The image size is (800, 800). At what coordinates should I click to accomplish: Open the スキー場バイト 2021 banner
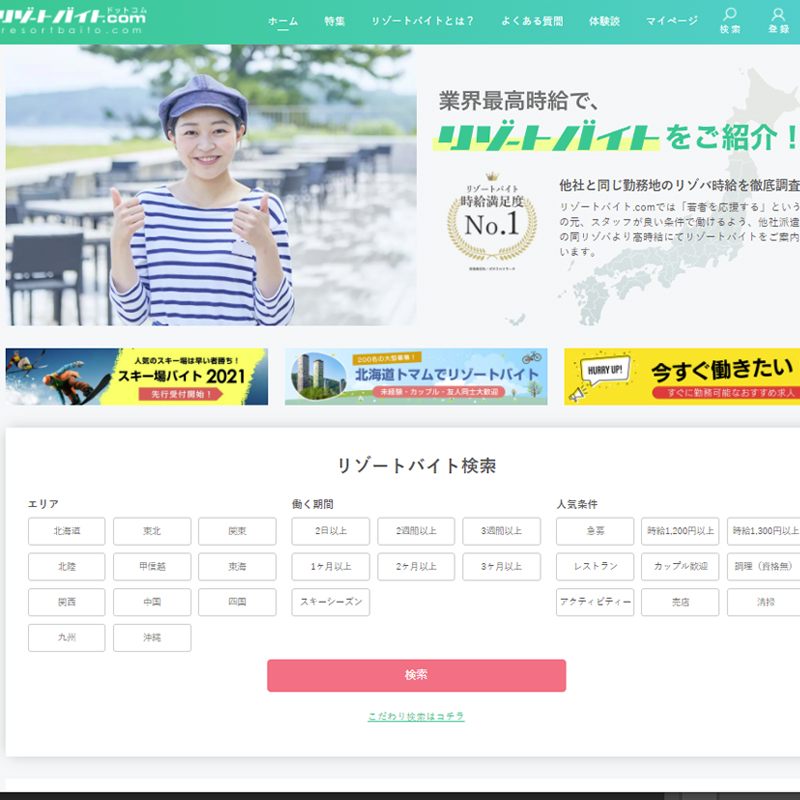[137, 376]
